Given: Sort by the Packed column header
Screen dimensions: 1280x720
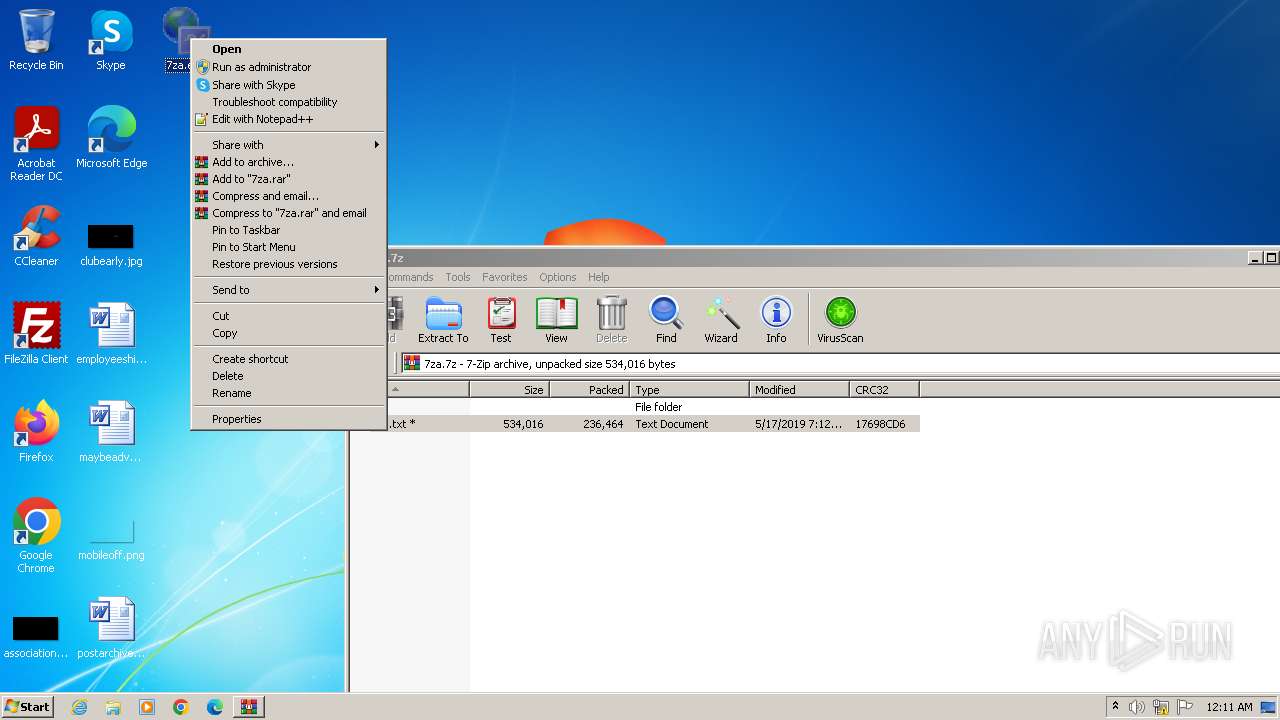Looking at the screenshot, I should [589, 390].
